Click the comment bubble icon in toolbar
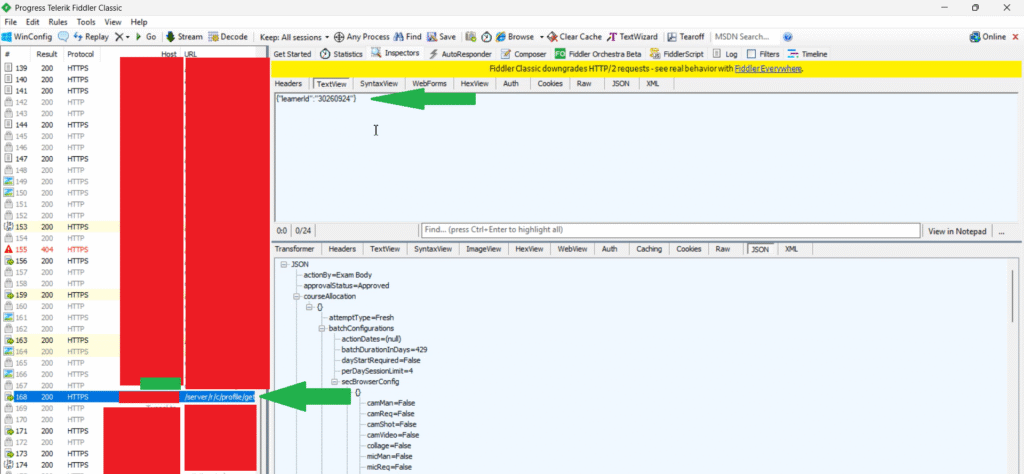 [63, 36]
